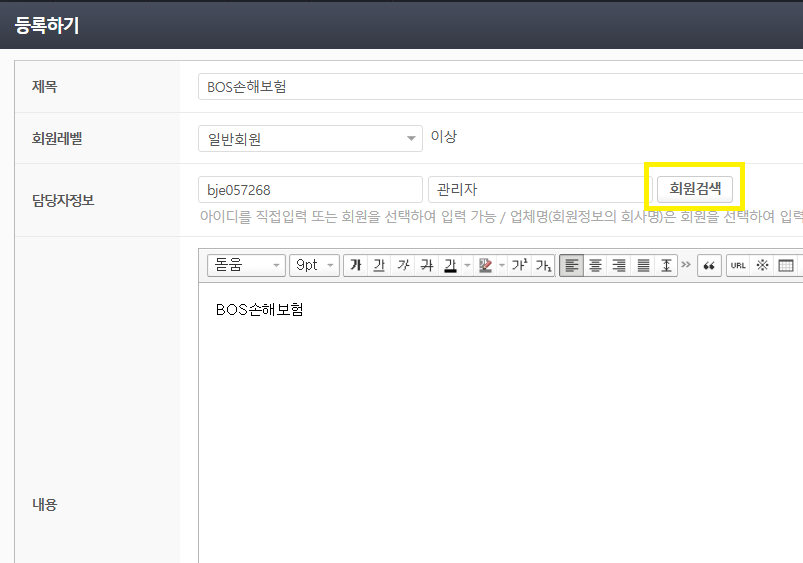This screenshot has width=803, height=563.
Task: Insert a blockquote
Action: point(709,265)
